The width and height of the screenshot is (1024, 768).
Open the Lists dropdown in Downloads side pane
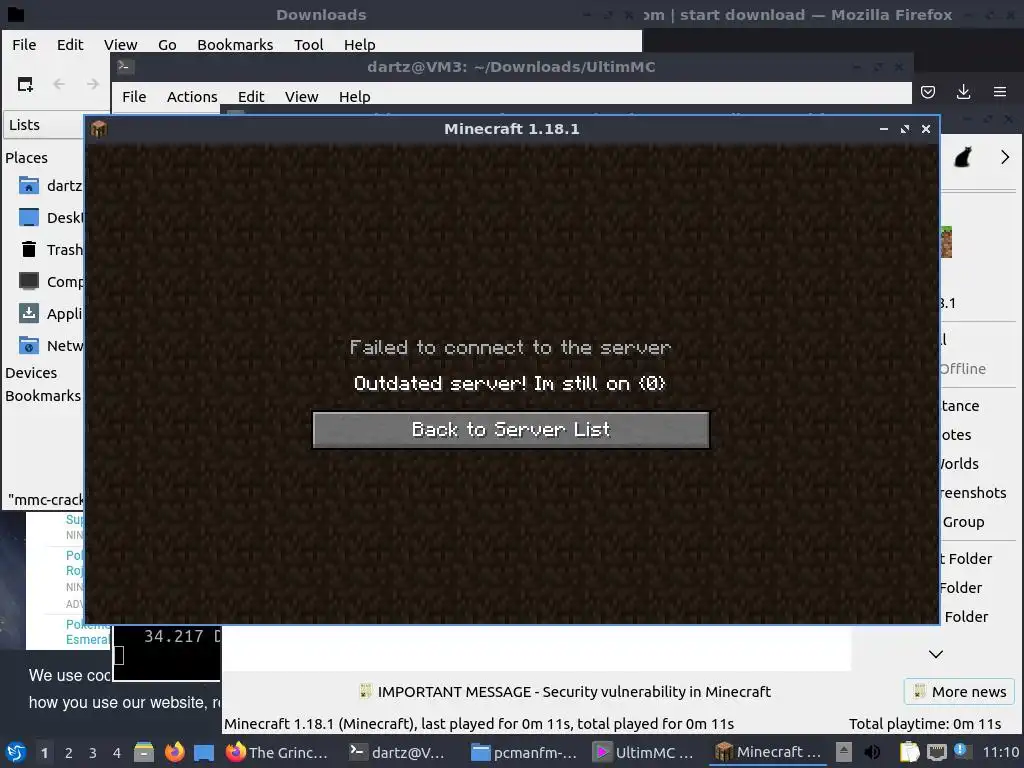coord(46,125)
